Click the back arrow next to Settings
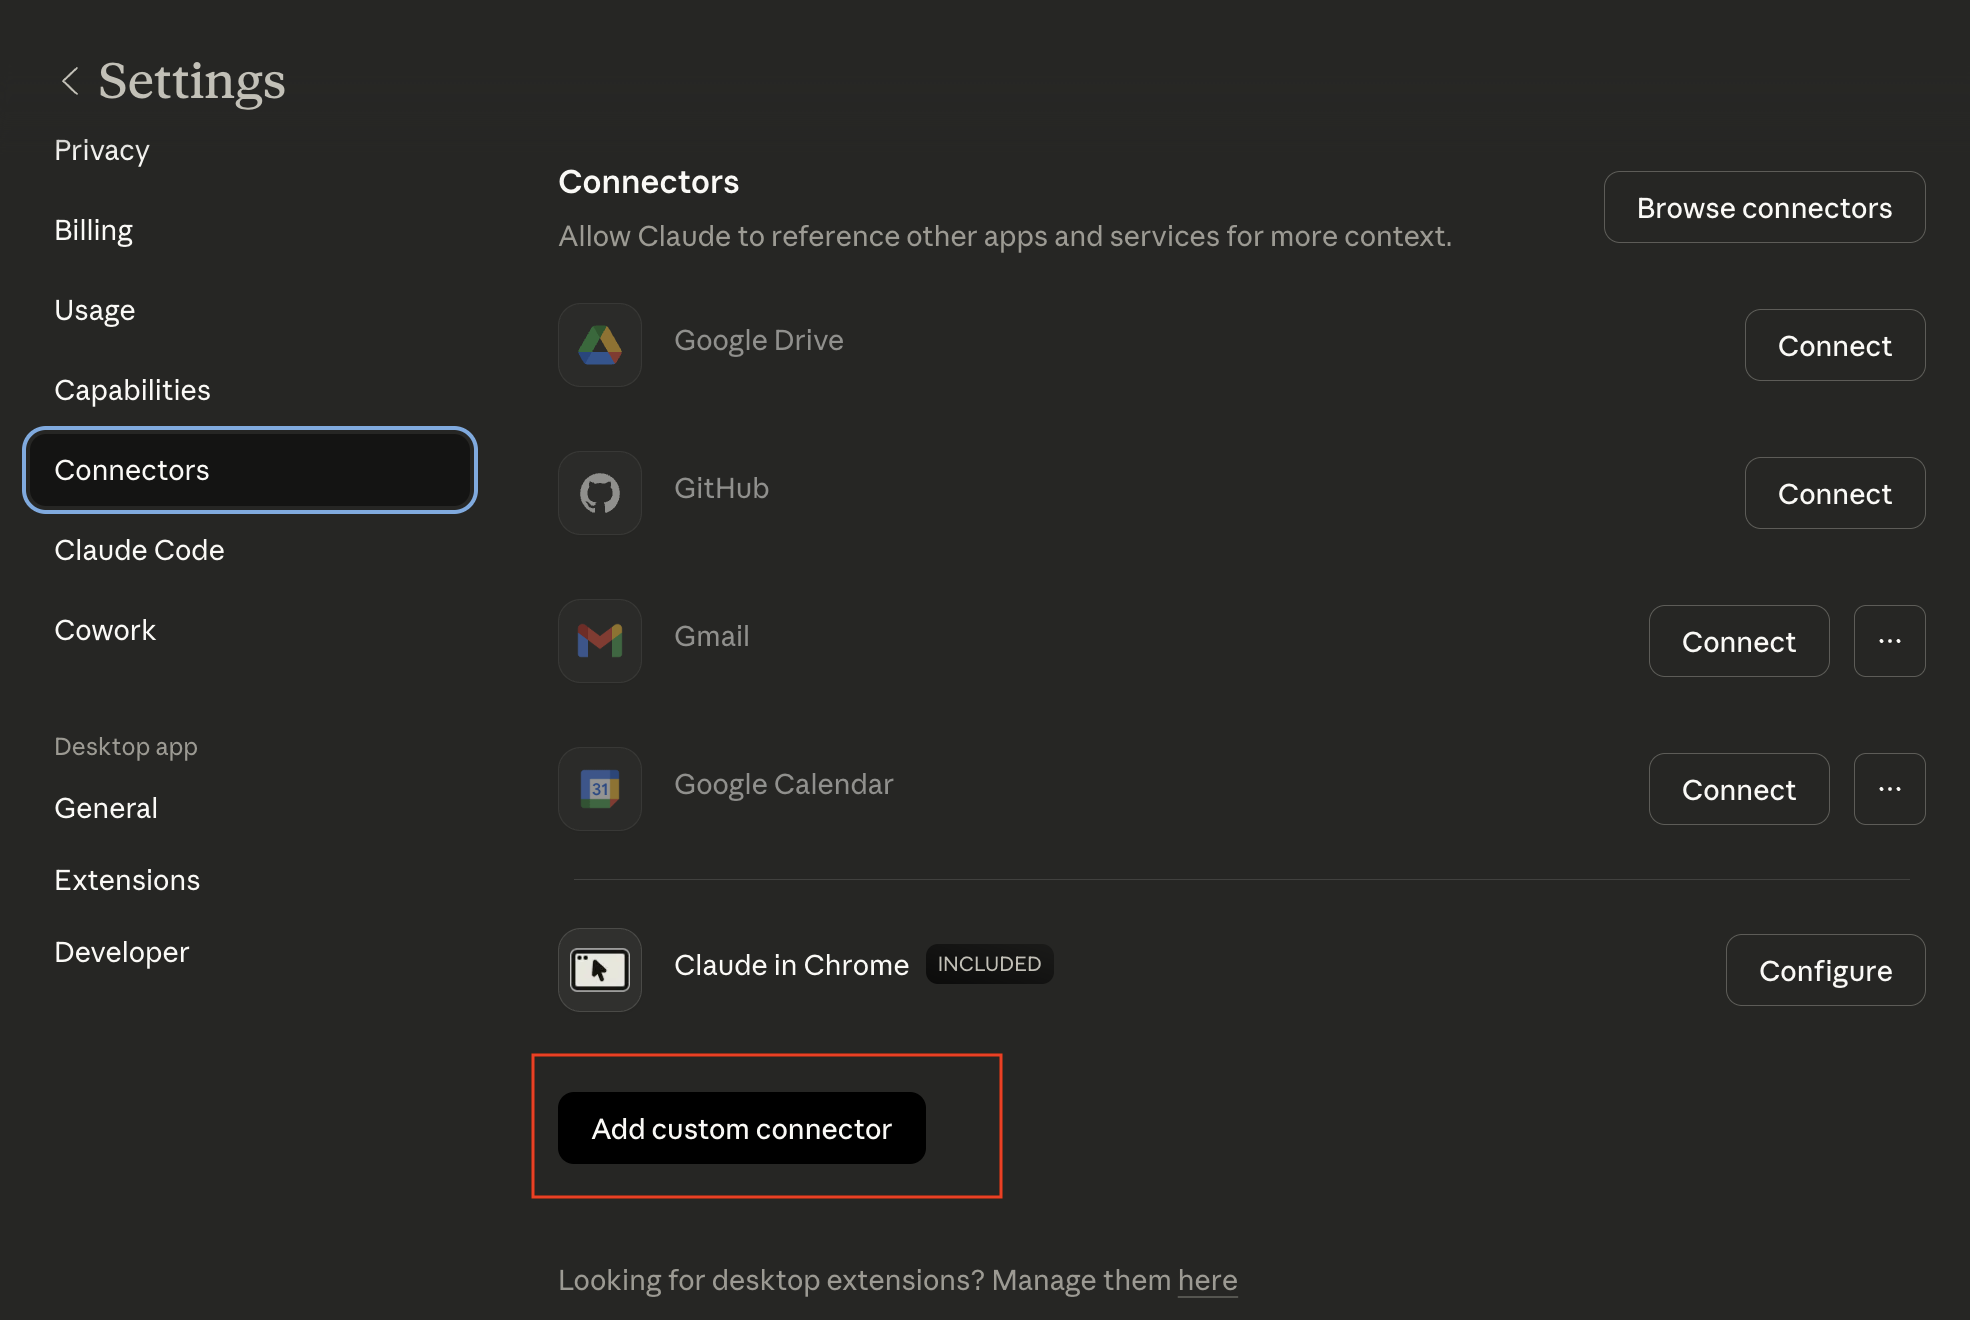1970x1320 pixels. (70, 80)
